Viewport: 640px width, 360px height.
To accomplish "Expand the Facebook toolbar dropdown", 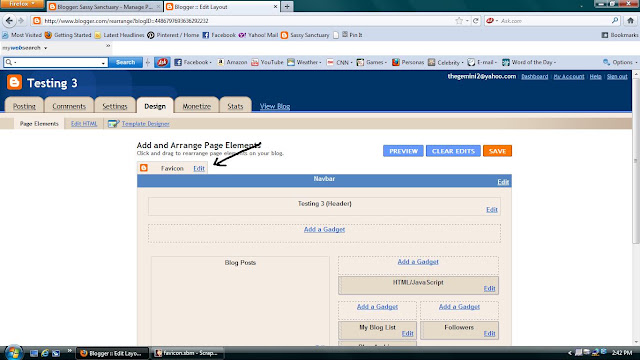I will (x=210, y=62).
